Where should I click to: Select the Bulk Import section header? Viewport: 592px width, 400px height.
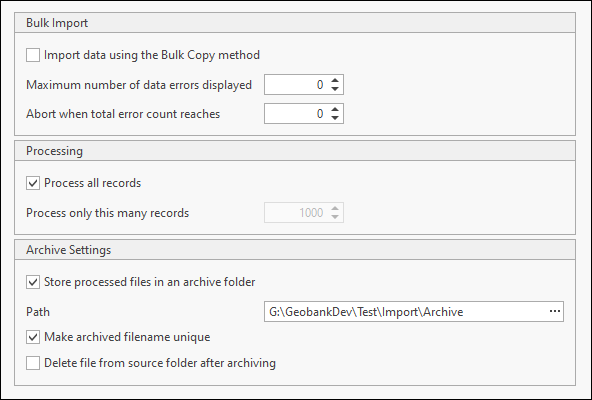tap(295, 23)
